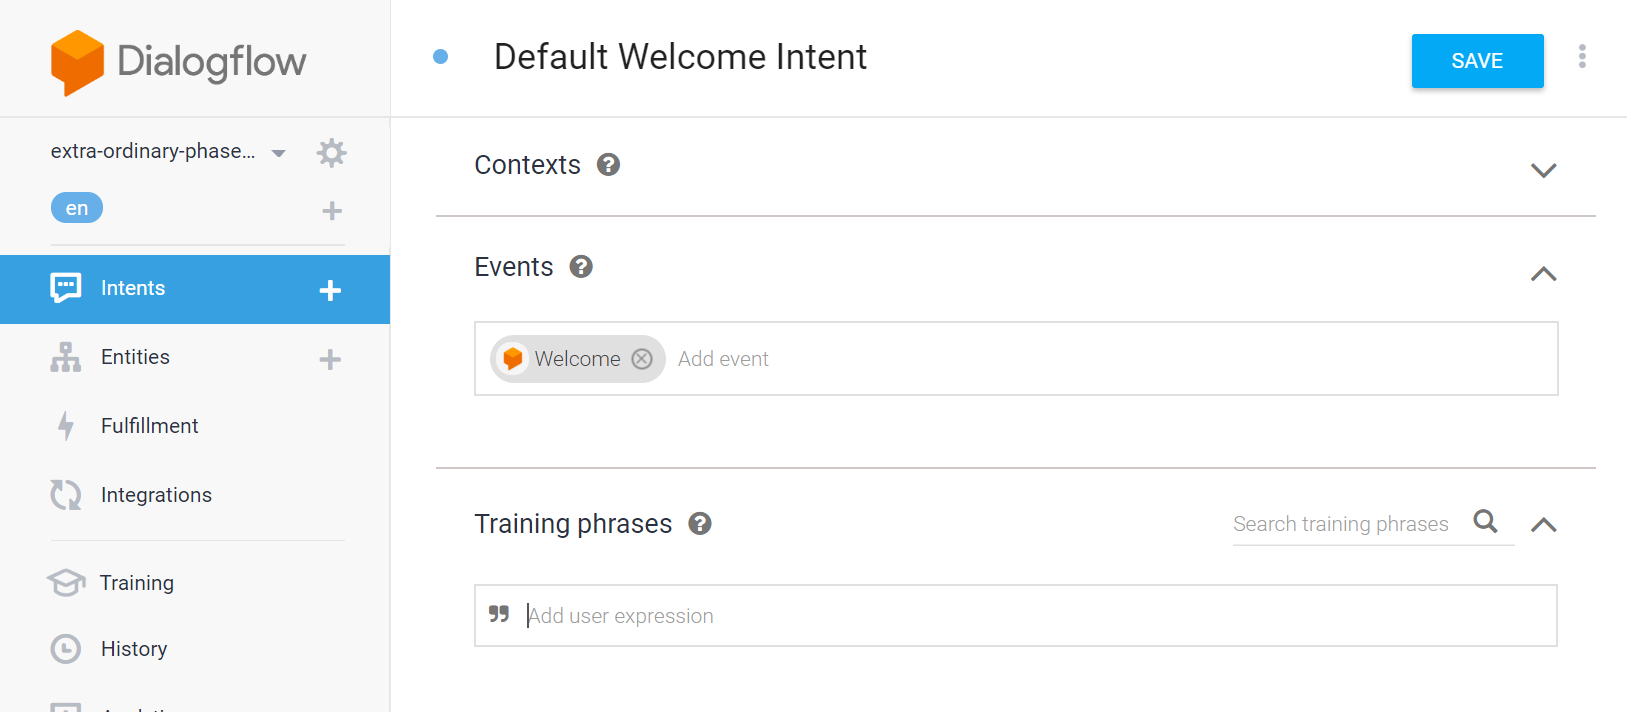Open the History page
1627x712 pixels.
(133, 649)
